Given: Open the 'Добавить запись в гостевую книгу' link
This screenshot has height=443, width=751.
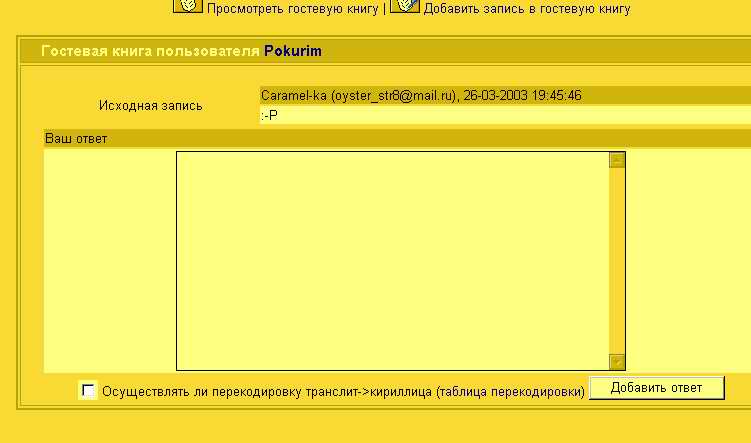Looking at the screenshot, I should coord(527,9).
